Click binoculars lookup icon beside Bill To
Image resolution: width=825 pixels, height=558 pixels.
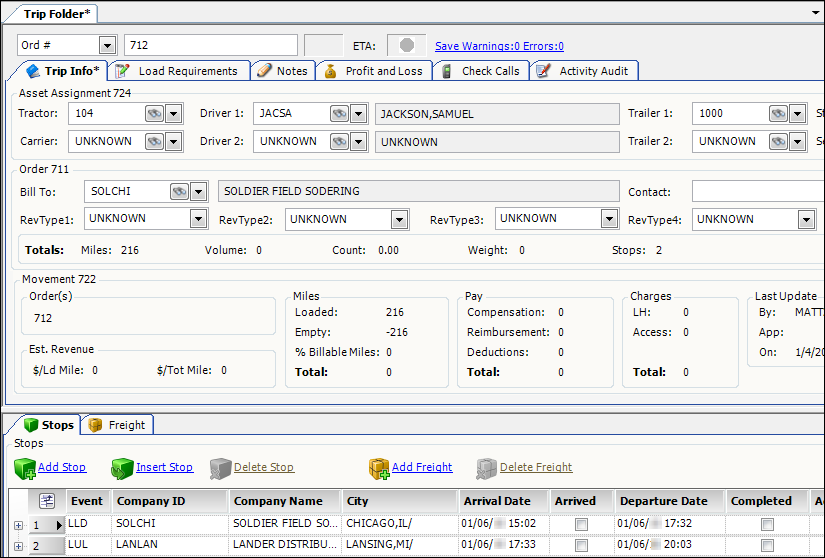click(x=179, y=191)
